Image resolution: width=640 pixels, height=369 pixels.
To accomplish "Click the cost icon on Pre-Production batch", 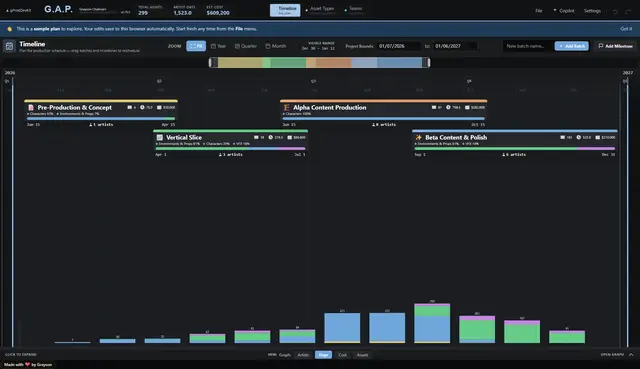I will pos(159,107).
